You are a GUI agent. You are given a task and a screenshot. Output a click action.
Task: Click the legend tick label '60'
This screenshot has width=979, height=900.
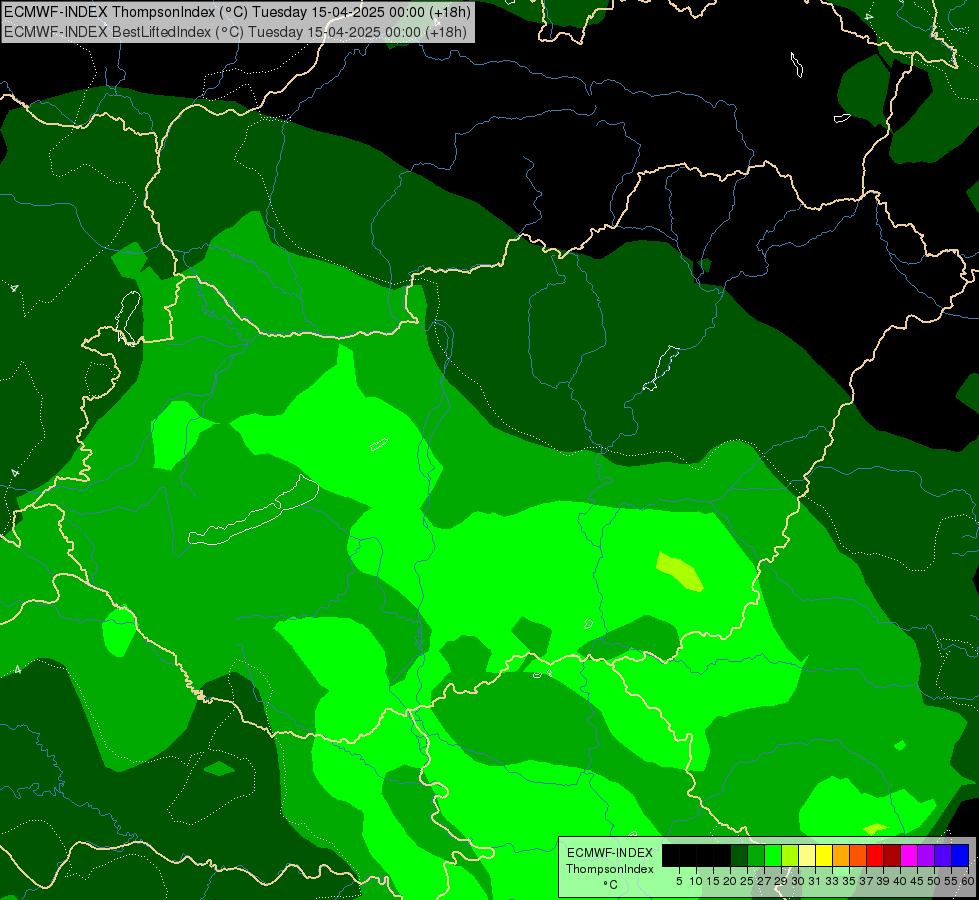click(x=968, y=881)
